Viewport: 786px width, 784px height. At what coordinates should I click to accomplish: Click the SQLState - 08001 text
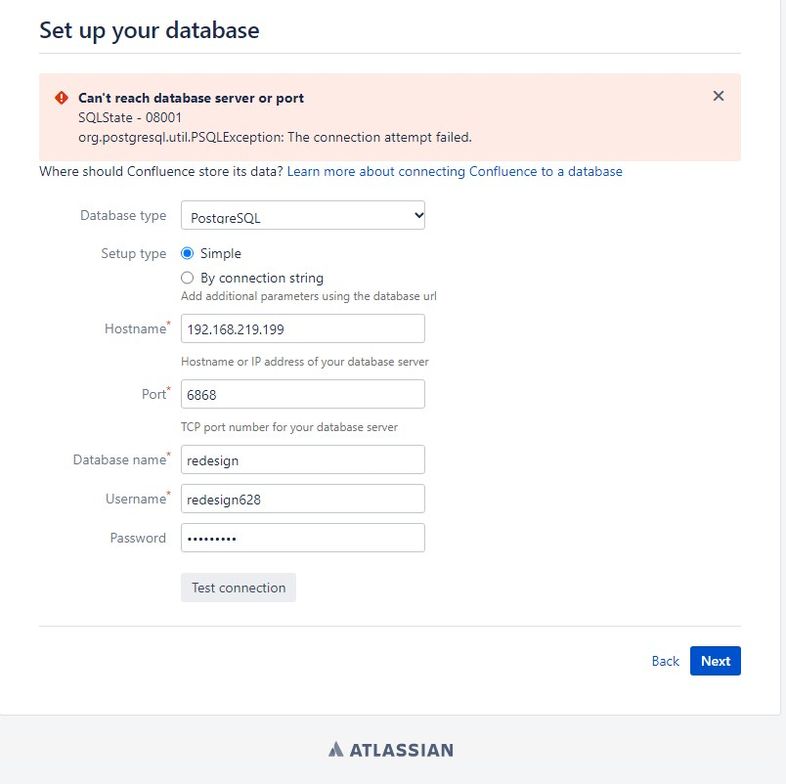(x=130, y=118)
